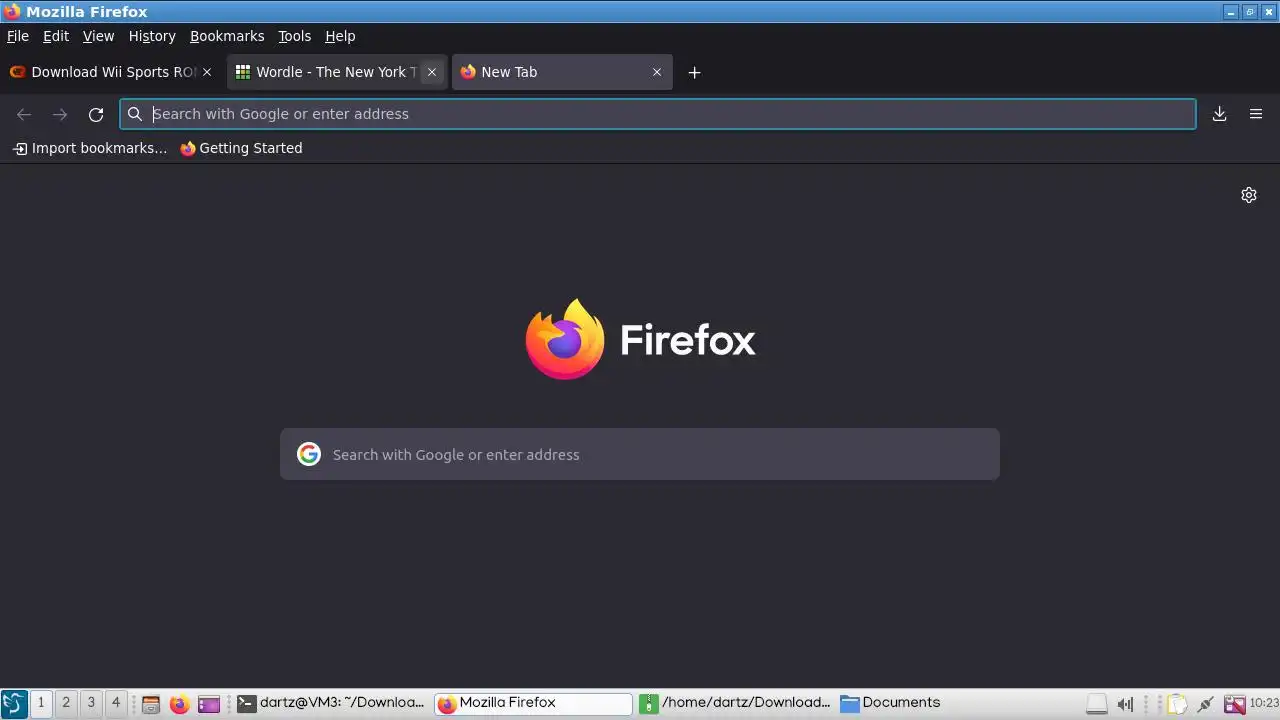Click the magnifier icon in address bar
This screenshot has height=720, width=1280.
tap(135, 114)
